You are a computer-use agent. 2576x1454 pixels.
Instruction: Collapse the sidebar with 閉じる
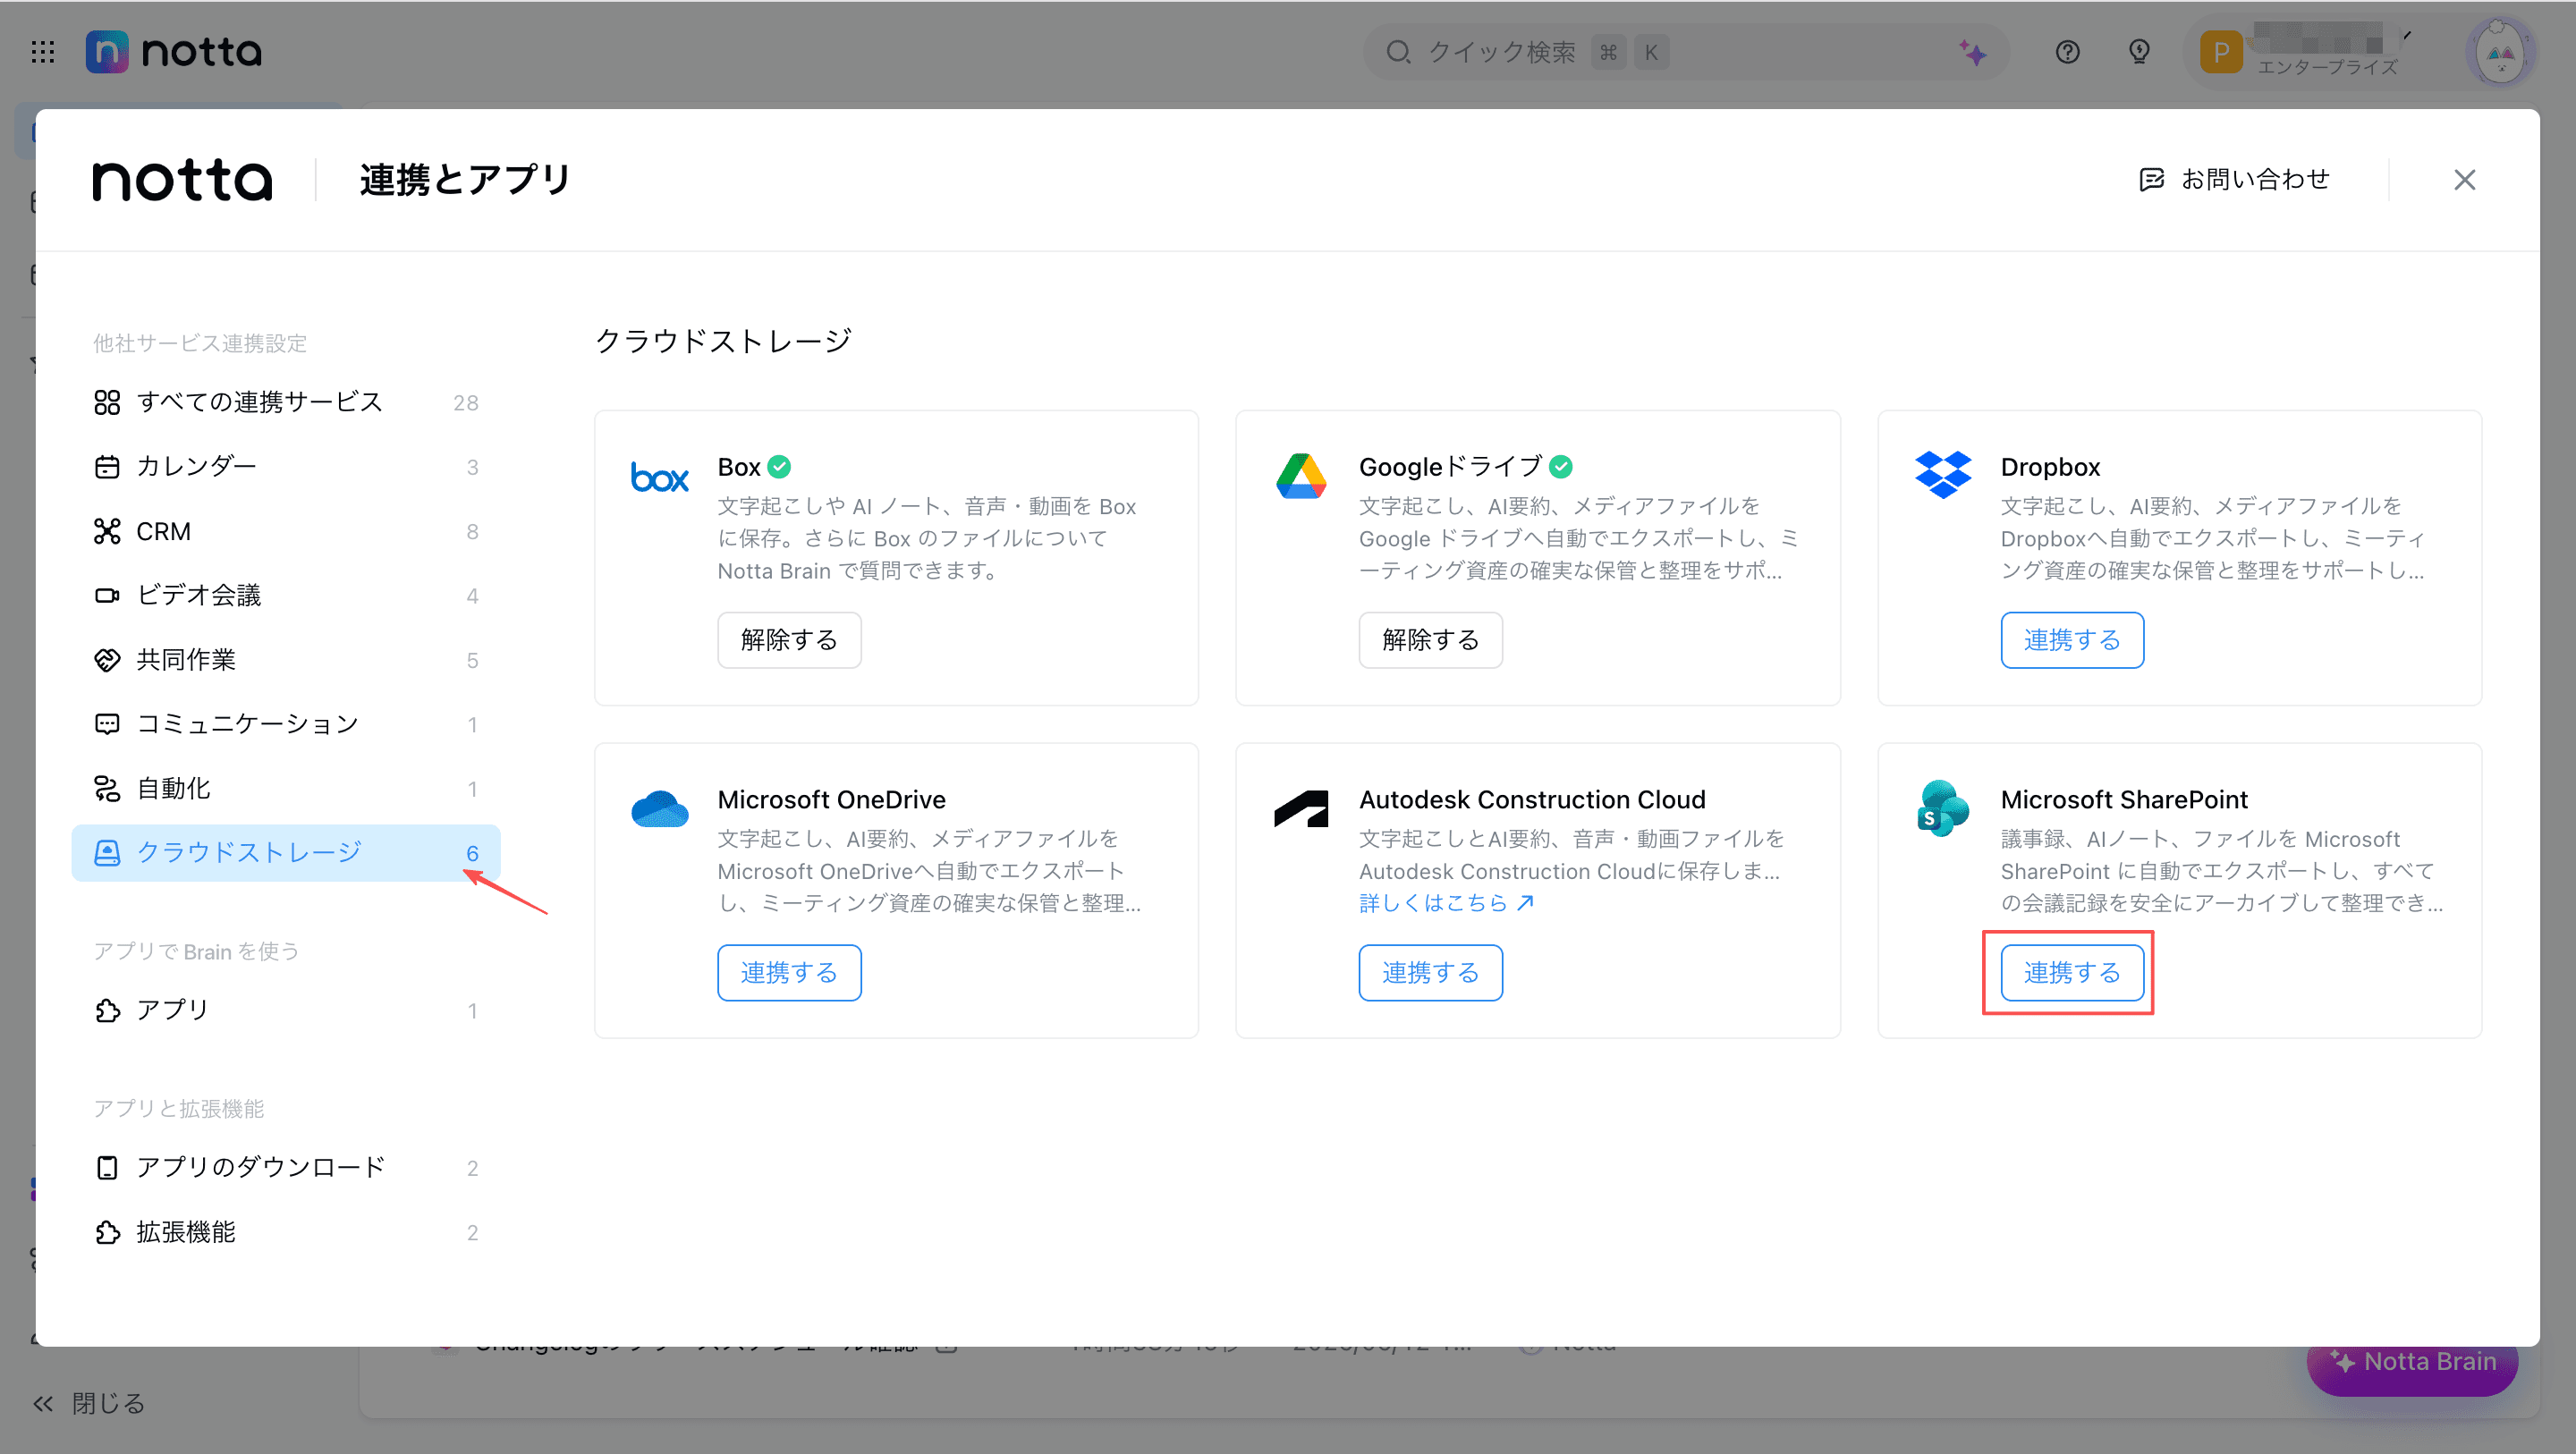click(89, 1404)
